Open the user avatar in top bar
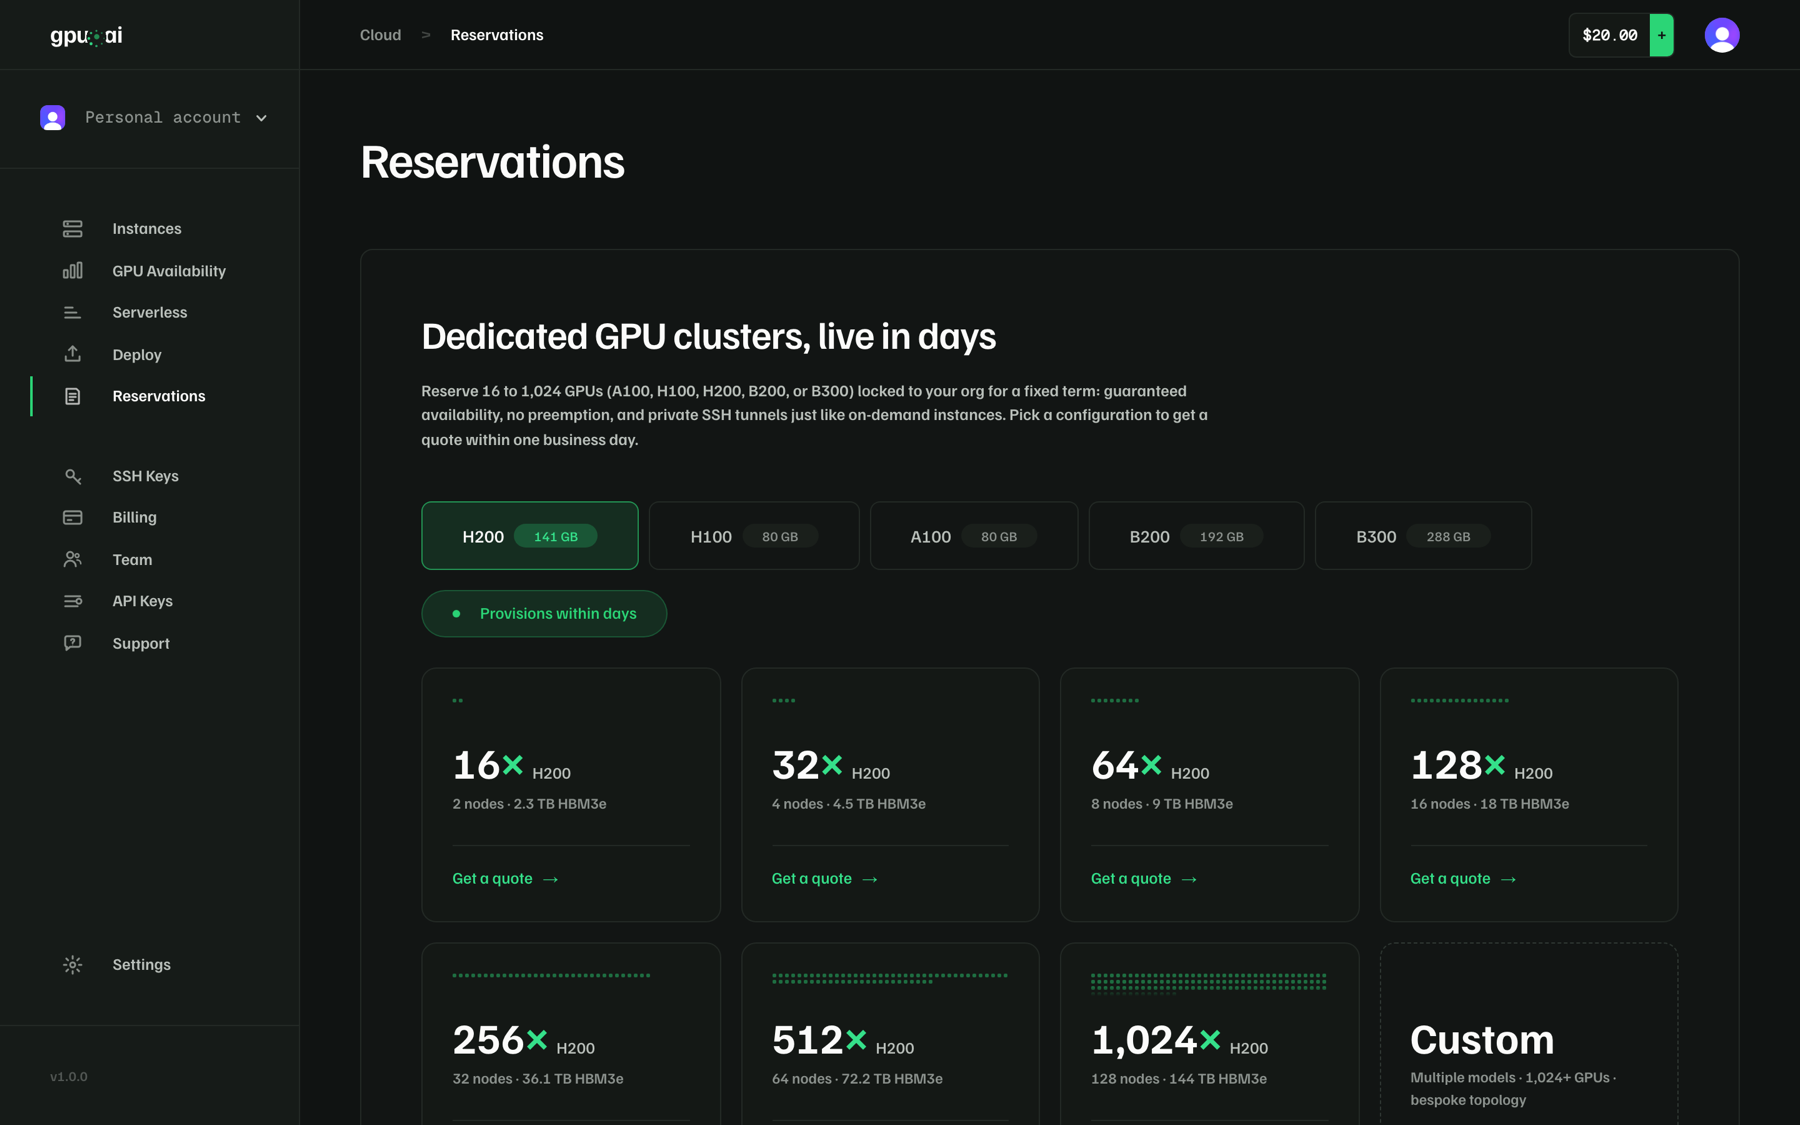Viewport: 1800px width, 1125px height. tap(1721, 35)
